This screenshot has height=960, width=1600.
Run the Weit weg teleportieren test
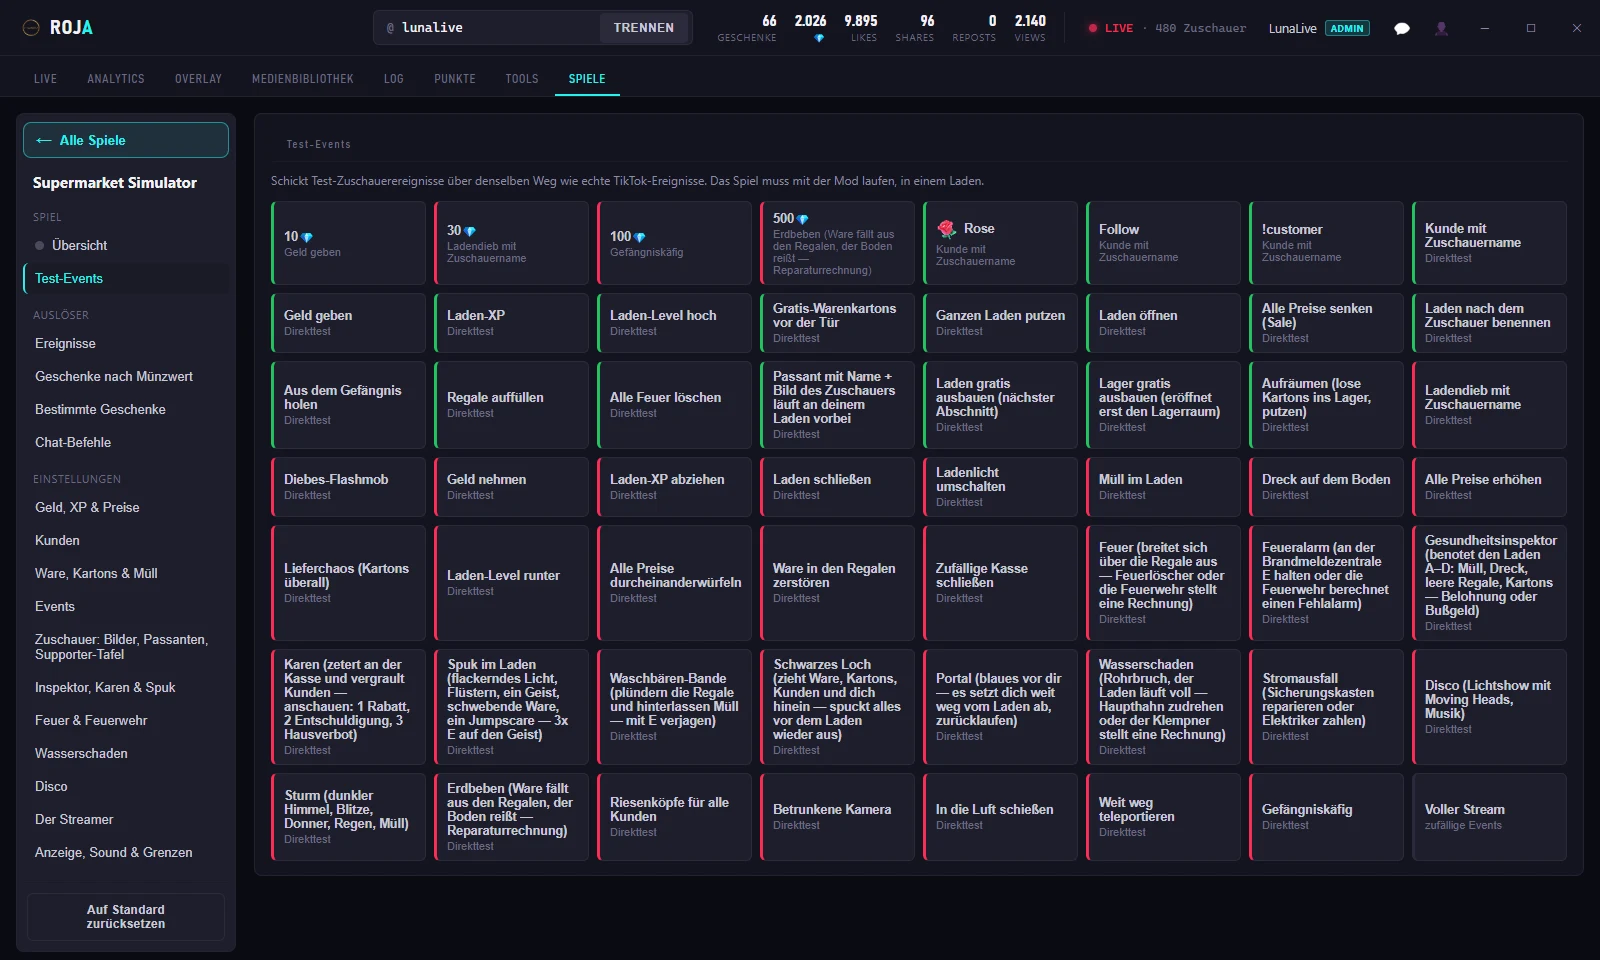(1163, 816)
